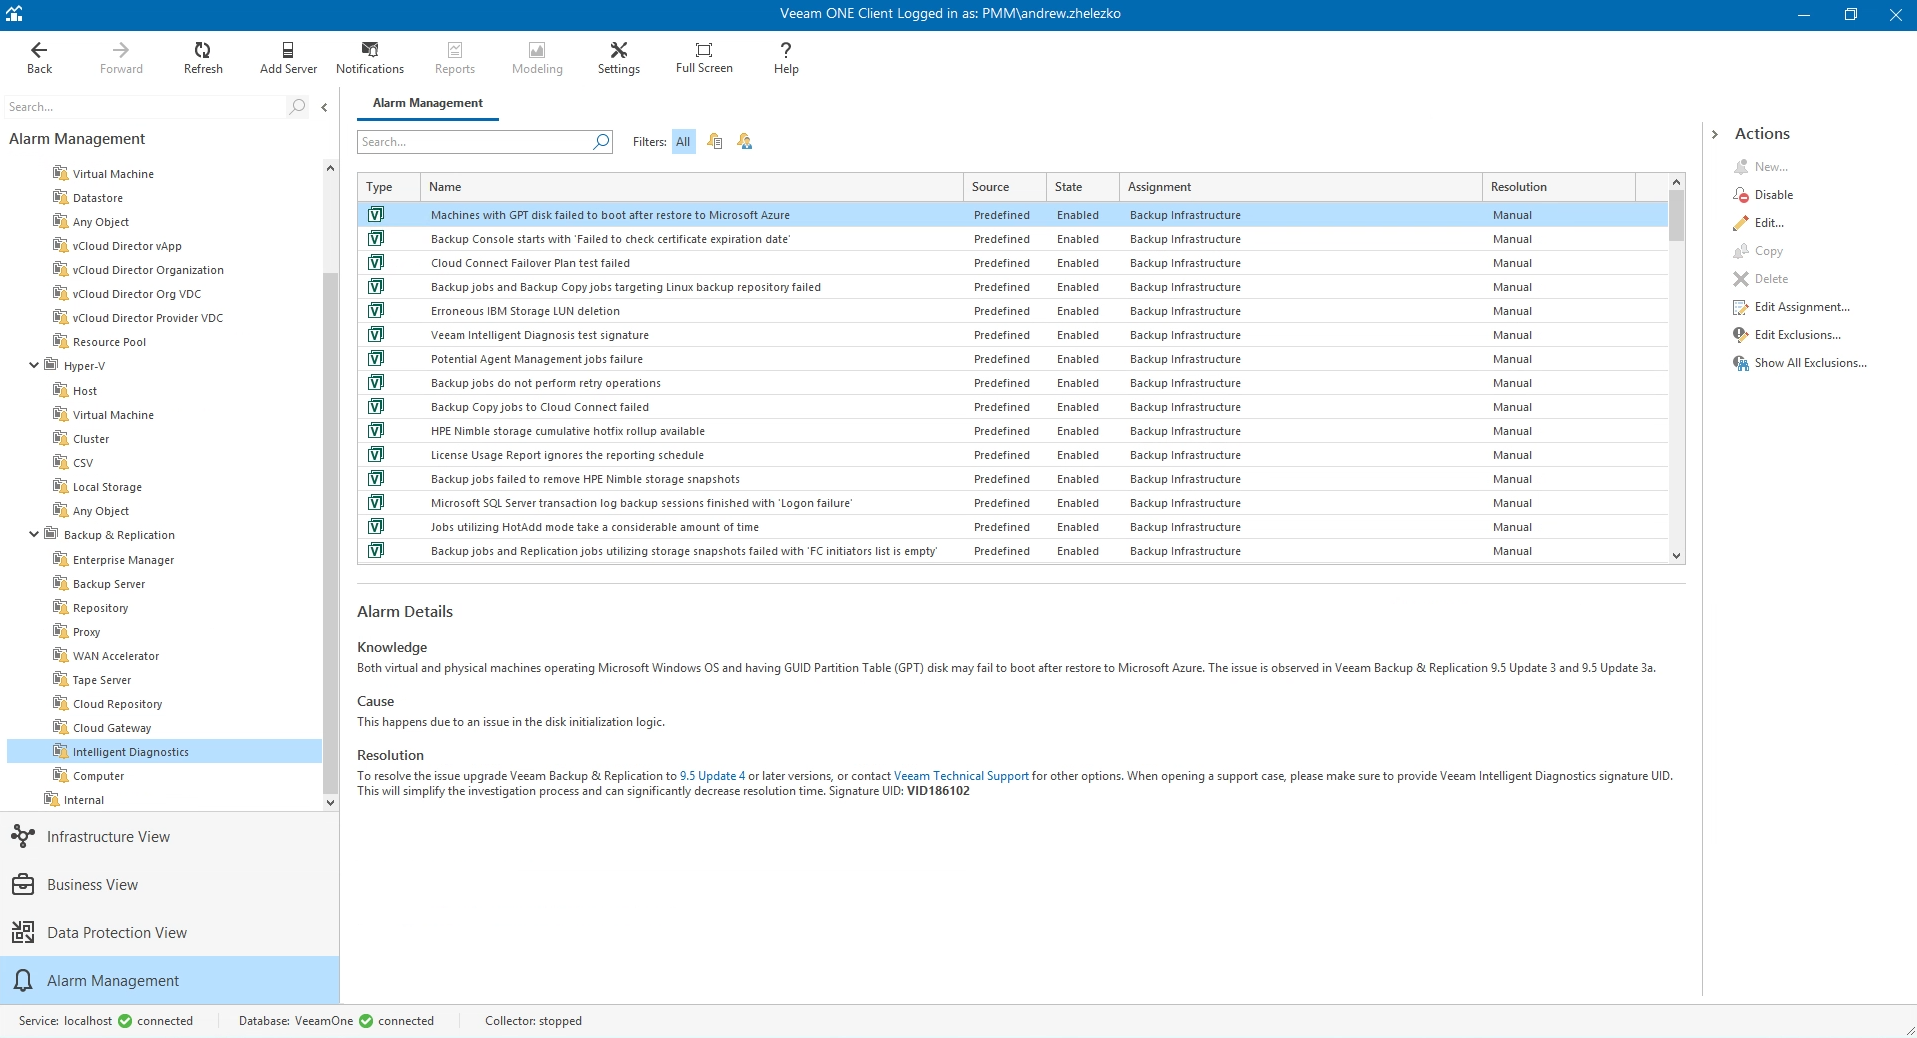Click the left tree search magnifier icon
The height and width of the screenshot is (1038, 1917).
click(x=297, y=106)
